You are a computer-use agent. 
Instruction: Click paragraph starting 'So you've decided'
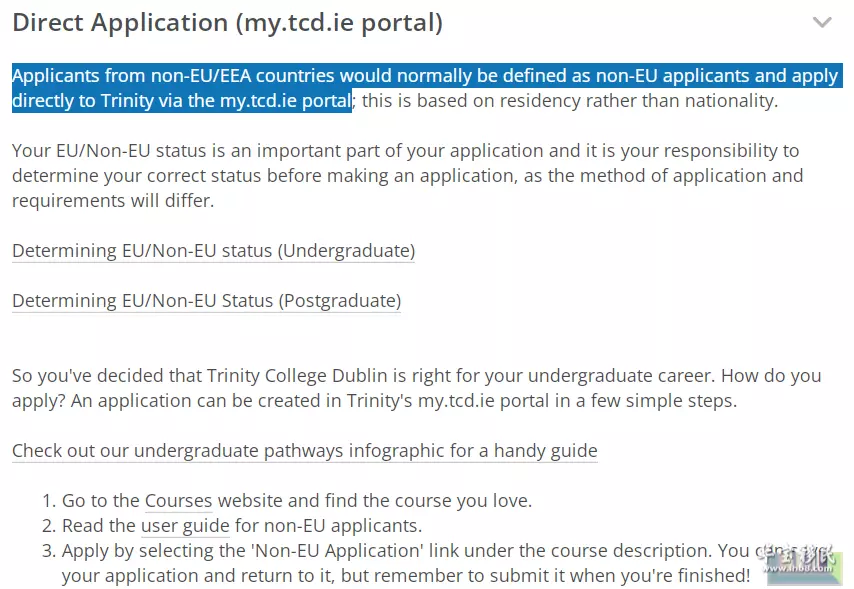point(417,388)
